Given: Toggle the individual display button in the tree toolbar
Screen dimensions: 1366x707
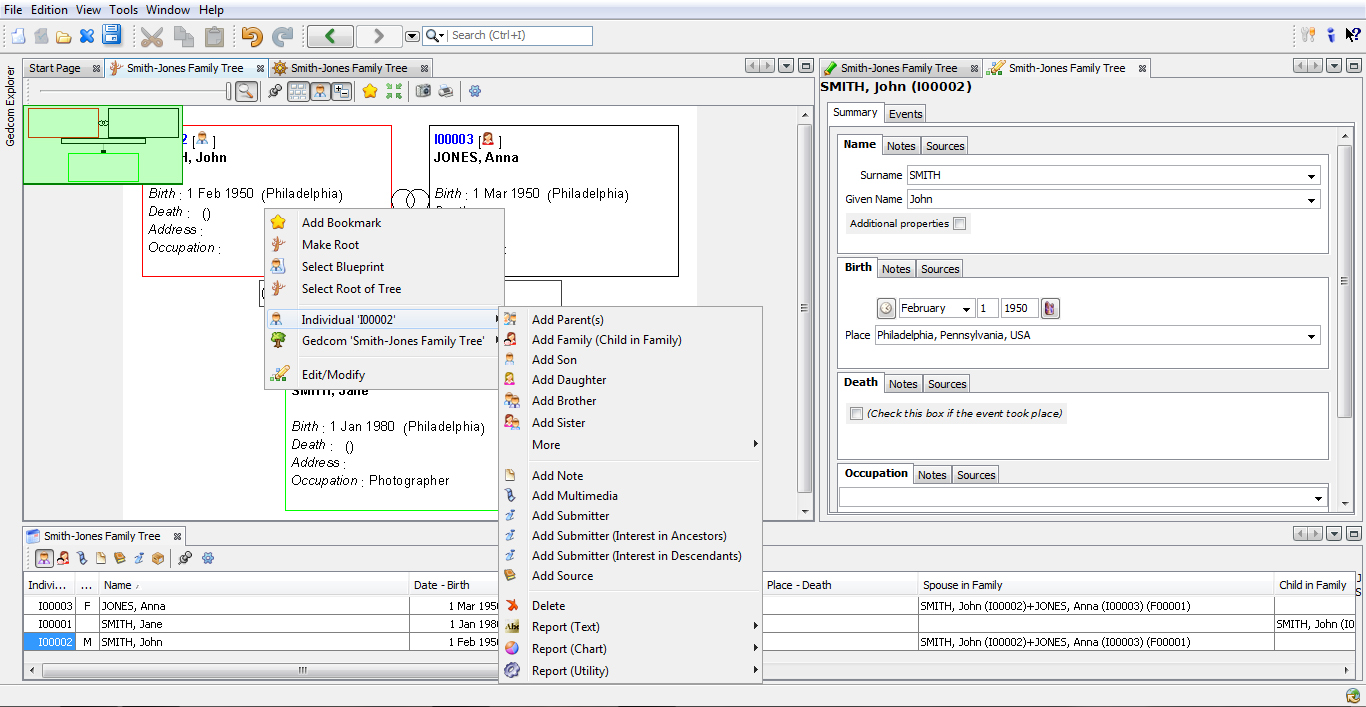Looking at the screenshot, I should click(320, 91).
